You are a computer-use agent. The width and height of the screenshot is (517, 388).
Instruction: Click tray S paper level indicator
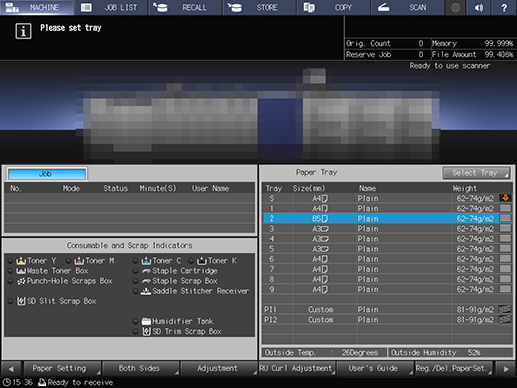[505, 198]
